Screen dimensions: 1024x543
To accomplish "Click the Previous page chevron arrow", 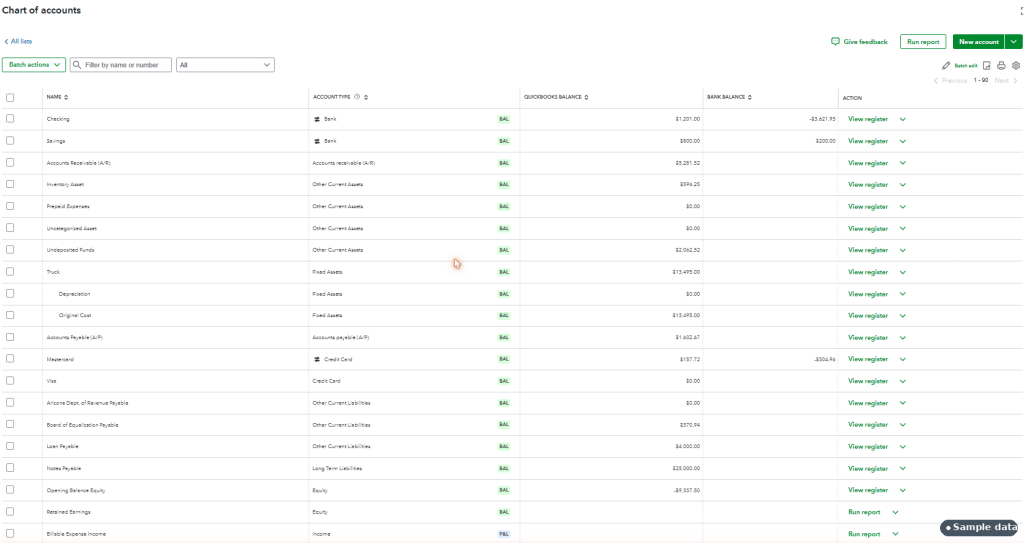I will [x=936, y=80].
